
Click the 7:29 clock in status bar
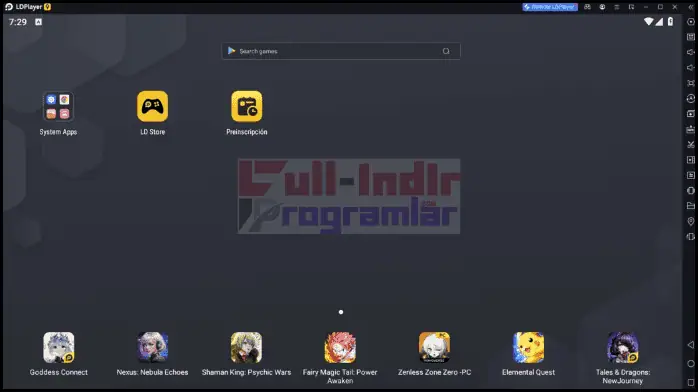pos(18,22)
